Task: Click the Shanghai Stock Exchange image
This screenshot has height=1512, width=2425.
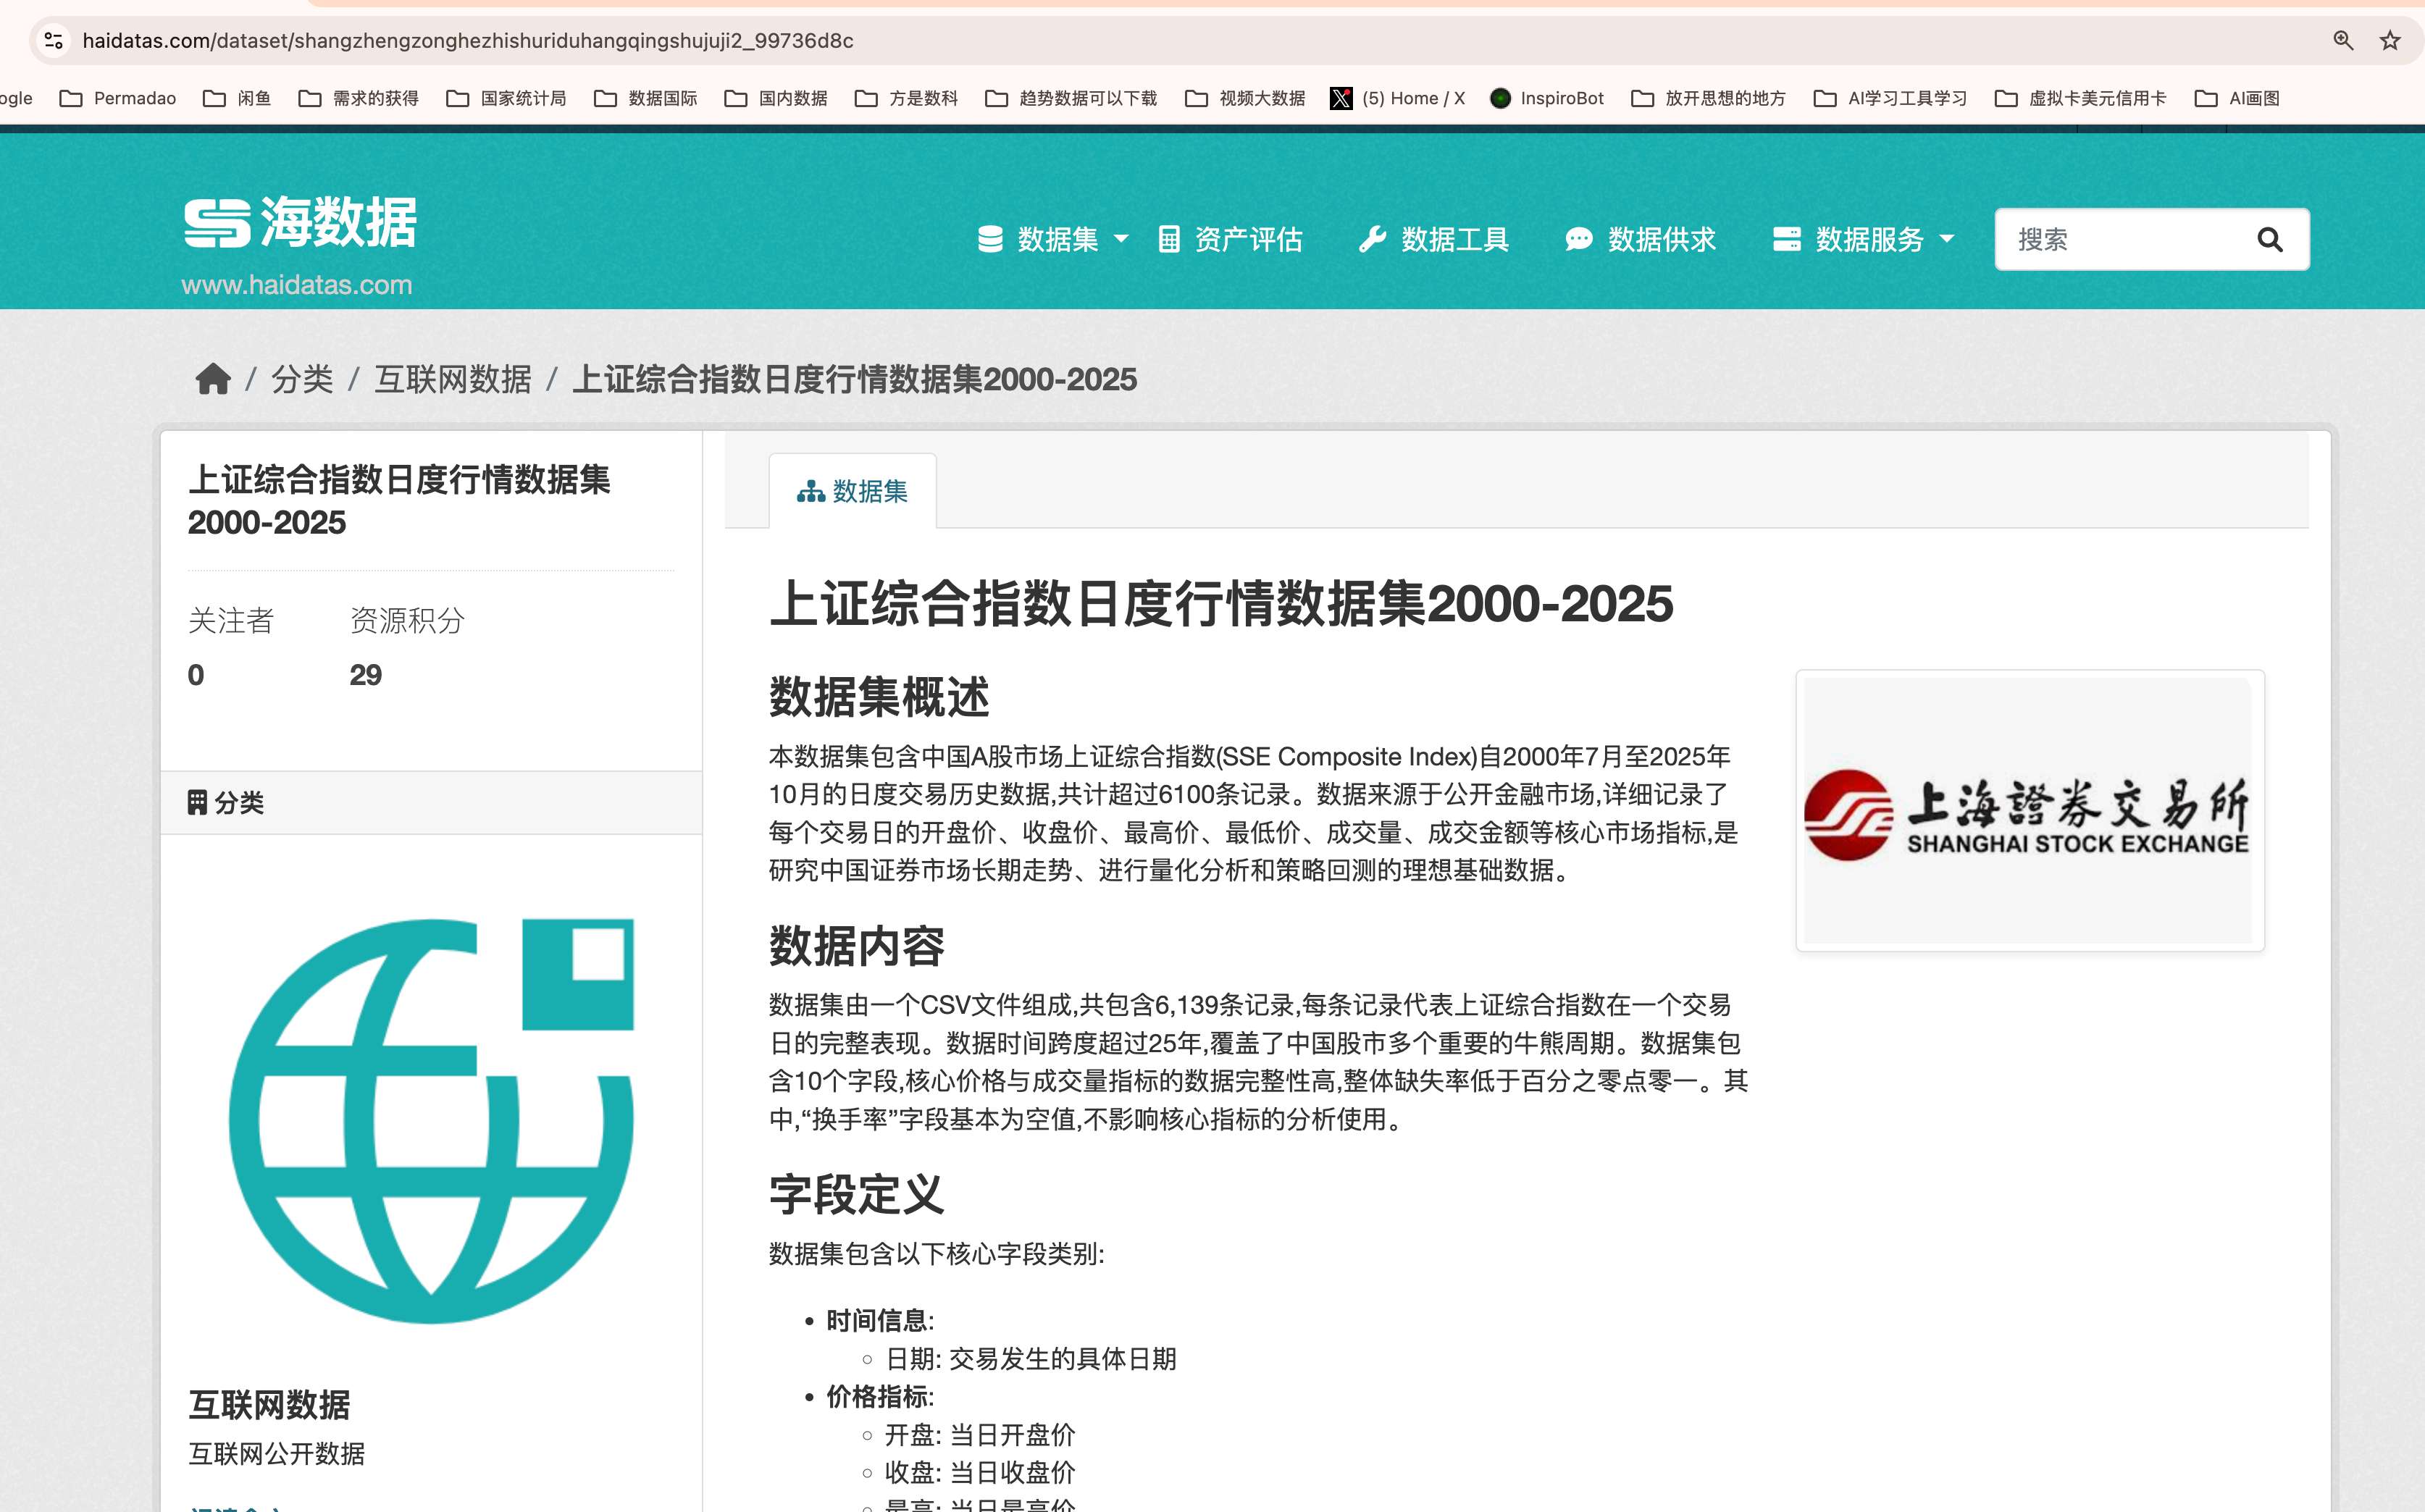Action: pos(2029,811)
